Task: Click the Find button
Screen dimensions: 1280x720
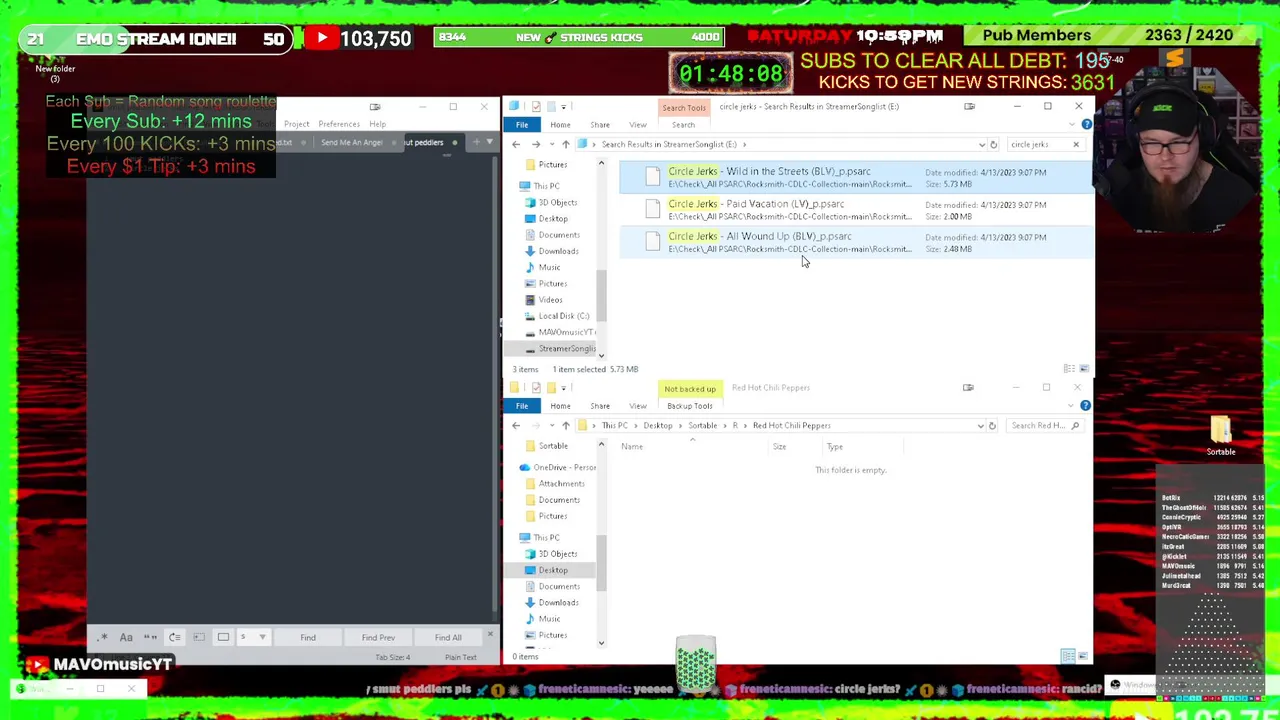Action: click(308, 637)
